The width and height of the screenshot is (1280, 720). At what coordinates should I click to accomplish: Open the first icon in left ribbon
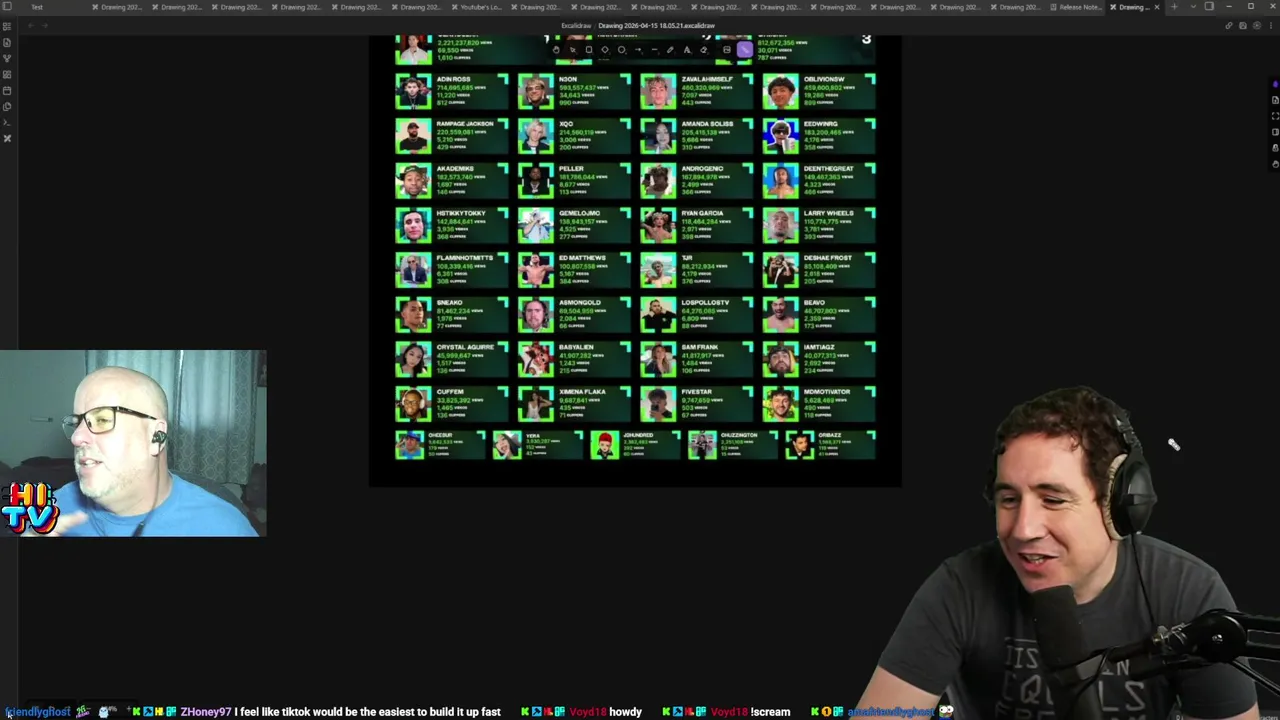7,27
